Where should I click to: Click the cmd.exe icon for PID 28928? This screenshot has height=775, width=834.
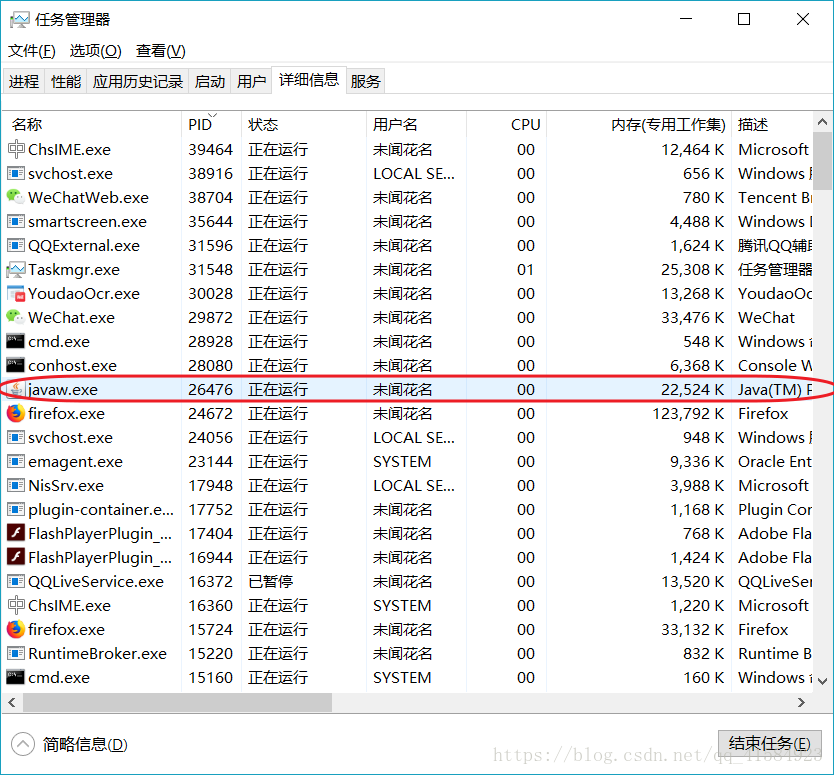(15, 341)
